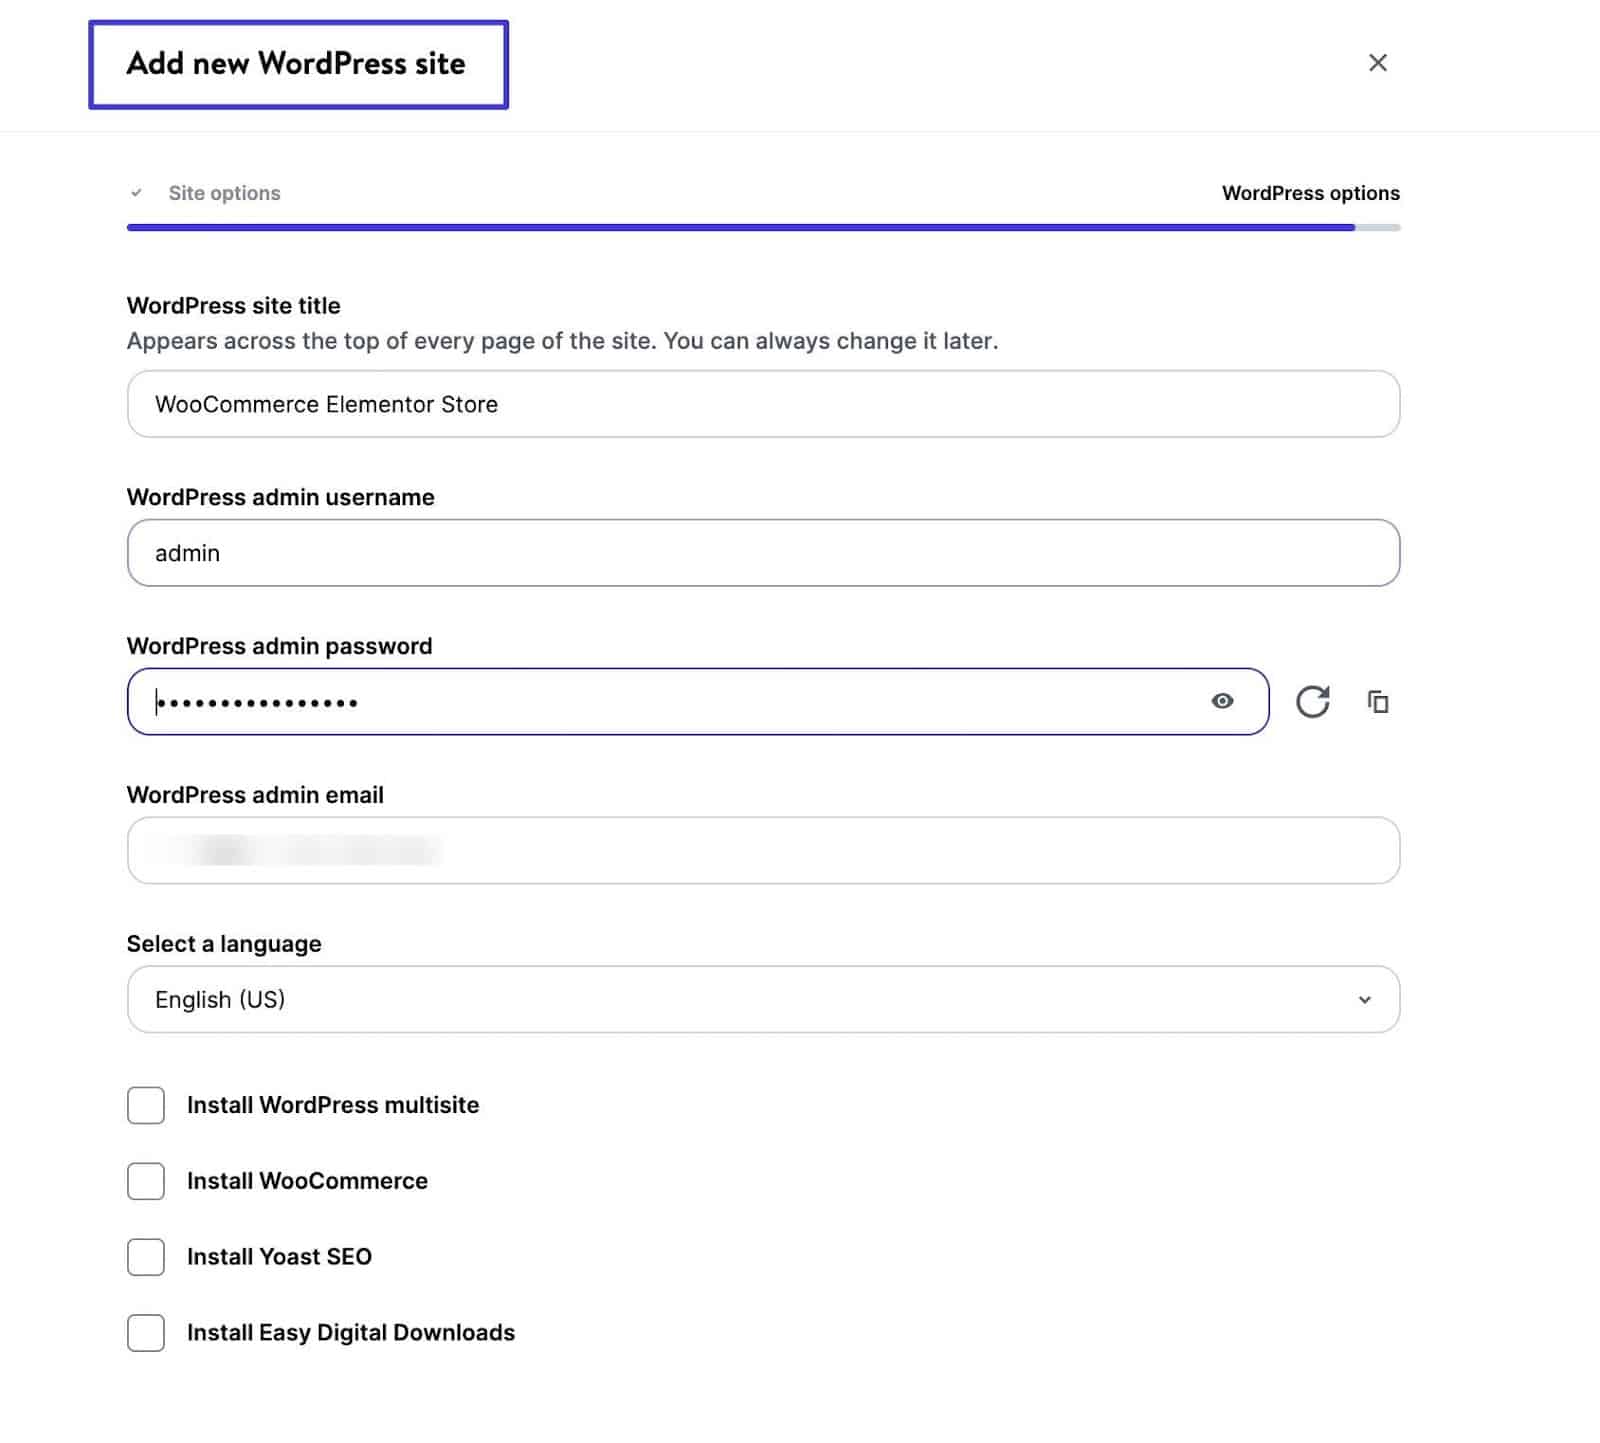The width and height of the screenshot is (1600, 1443).
Task: Check the Install WooCommerce option
Action: (x=145, y=1181)
